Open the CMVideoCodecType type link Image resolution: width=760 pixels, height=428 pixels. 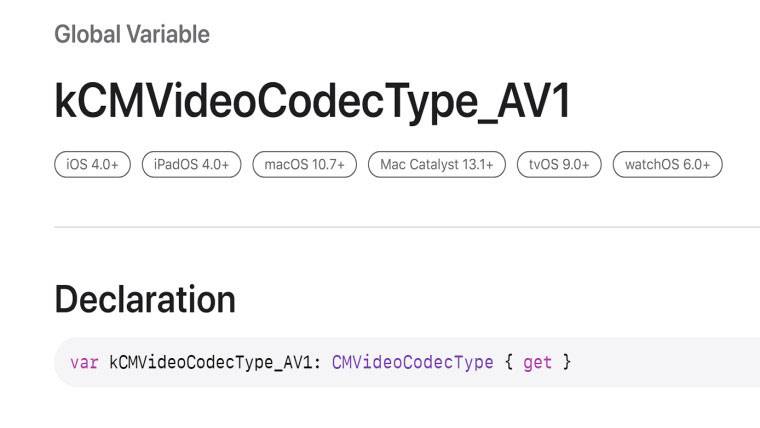click(412, 362)
